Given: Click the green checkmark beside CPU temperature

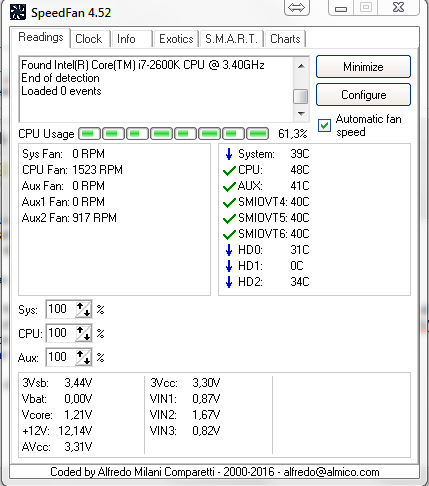Looking at the screenshot, I should tap(229, 171).
